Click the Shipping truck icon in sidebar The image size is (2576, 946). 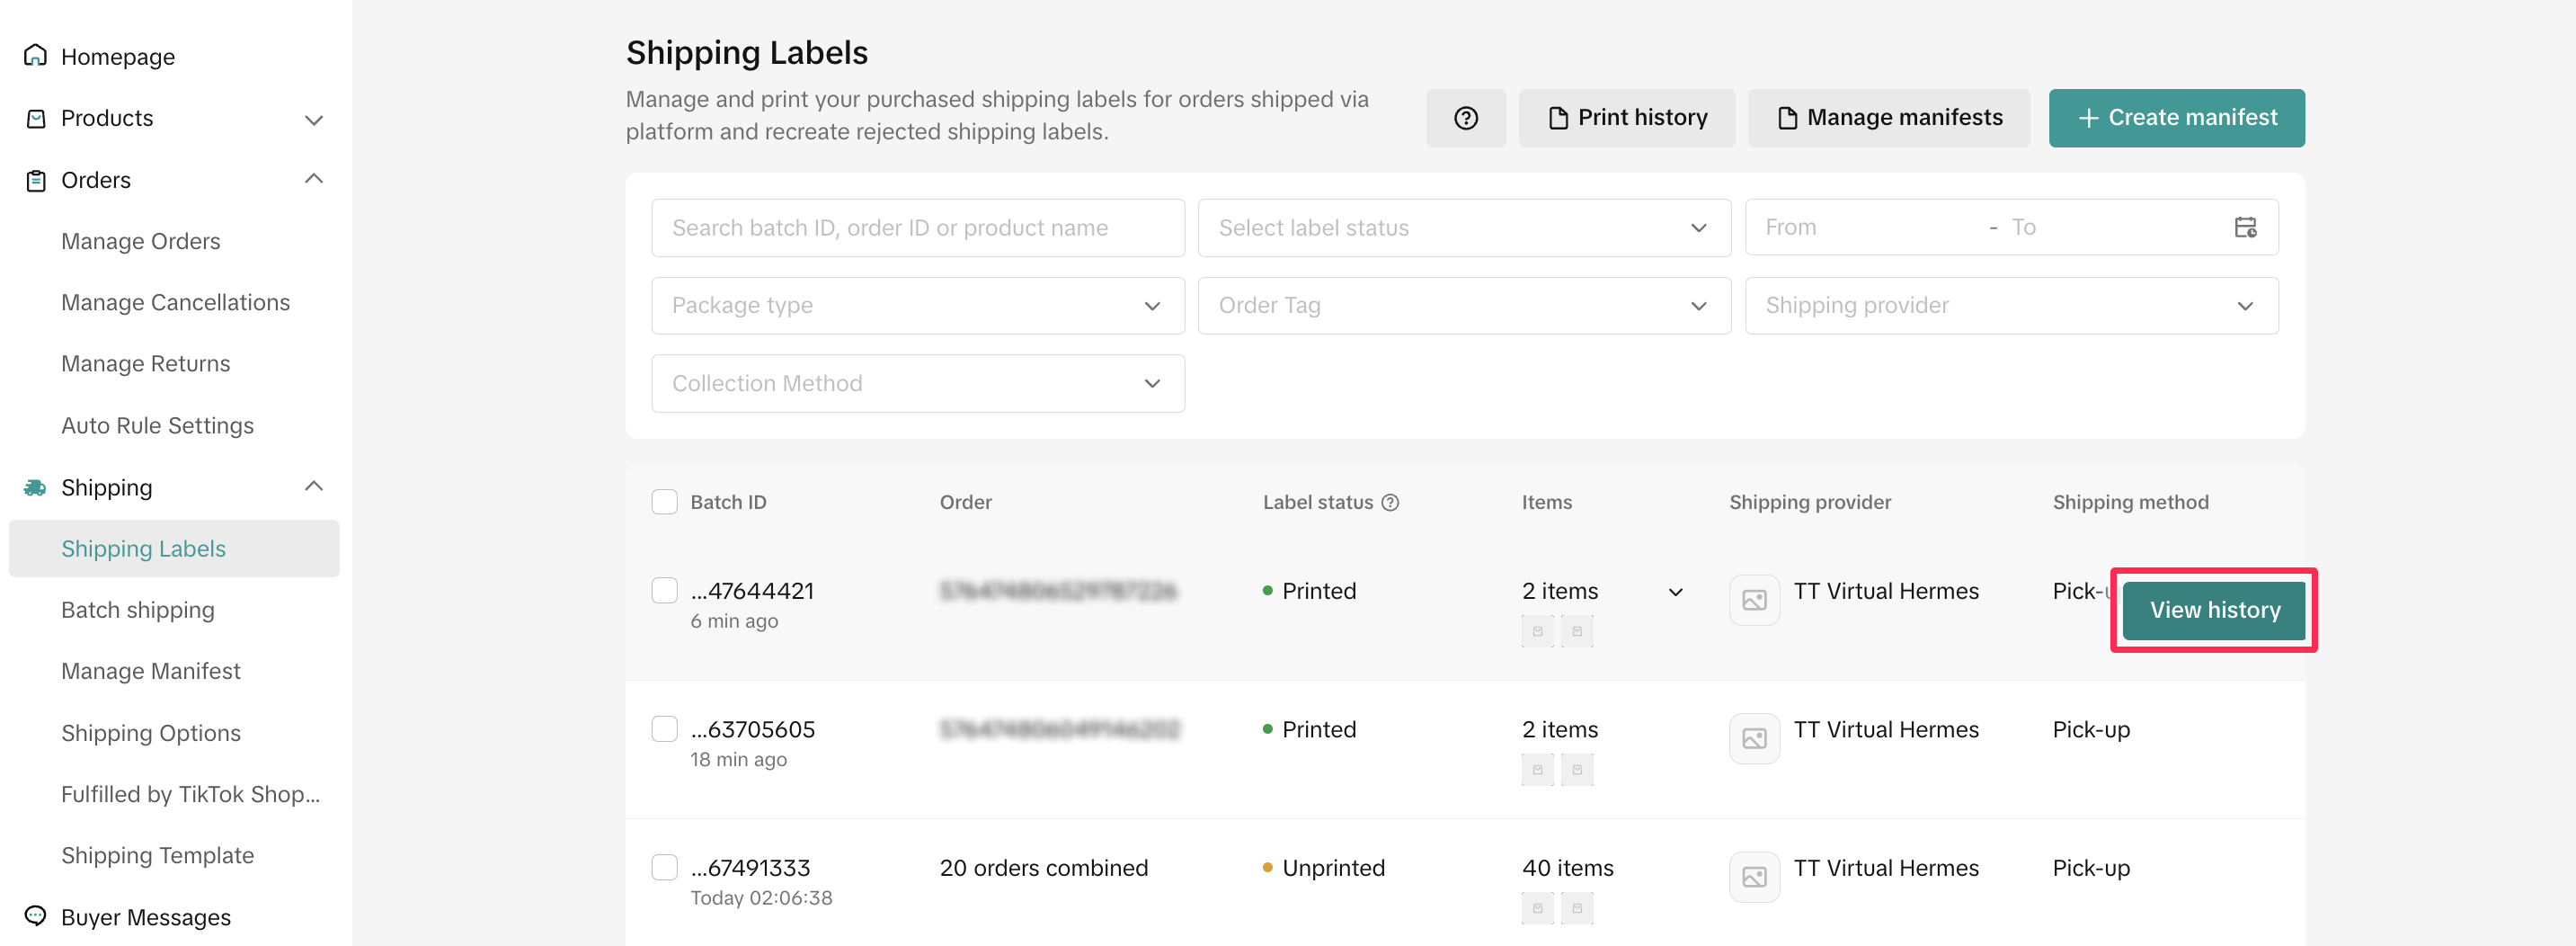(x=36, y=487)
